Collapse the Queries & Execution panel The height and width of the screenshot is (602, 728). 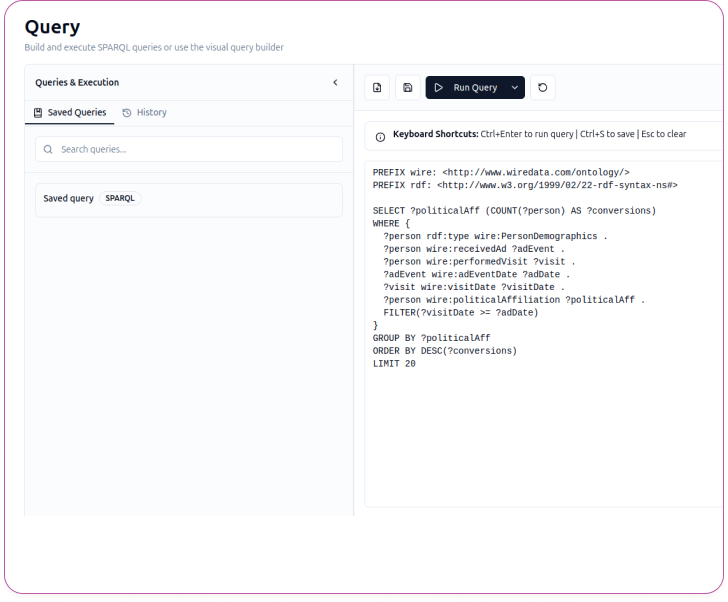click(x=335, y=83)
